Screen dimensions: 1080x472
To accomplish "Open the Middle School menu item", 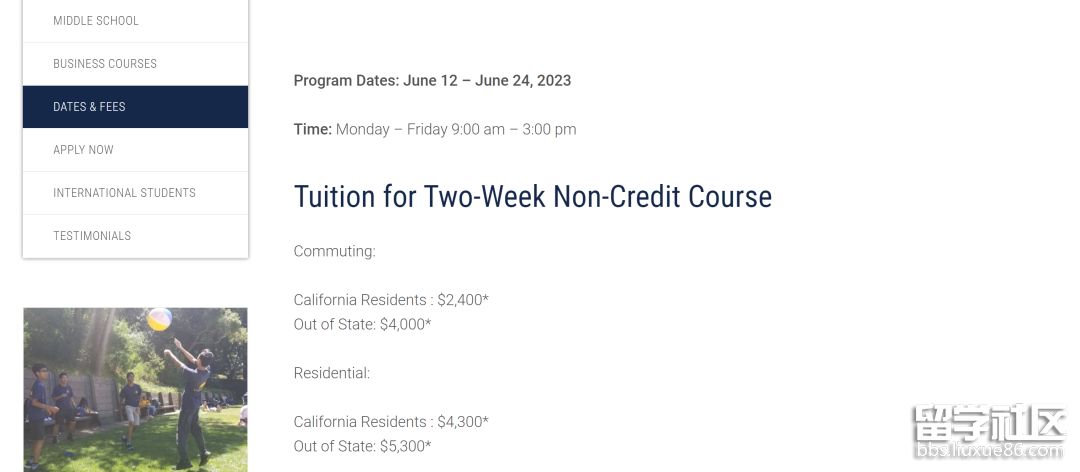I will coord(135,21).
